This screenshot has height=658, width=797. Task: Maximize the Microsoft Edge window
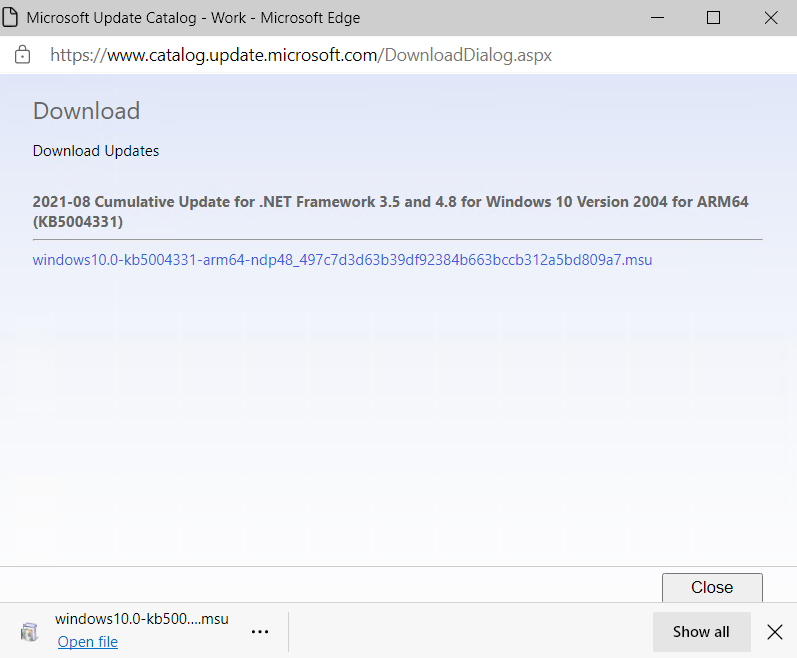tap(714, 18)
